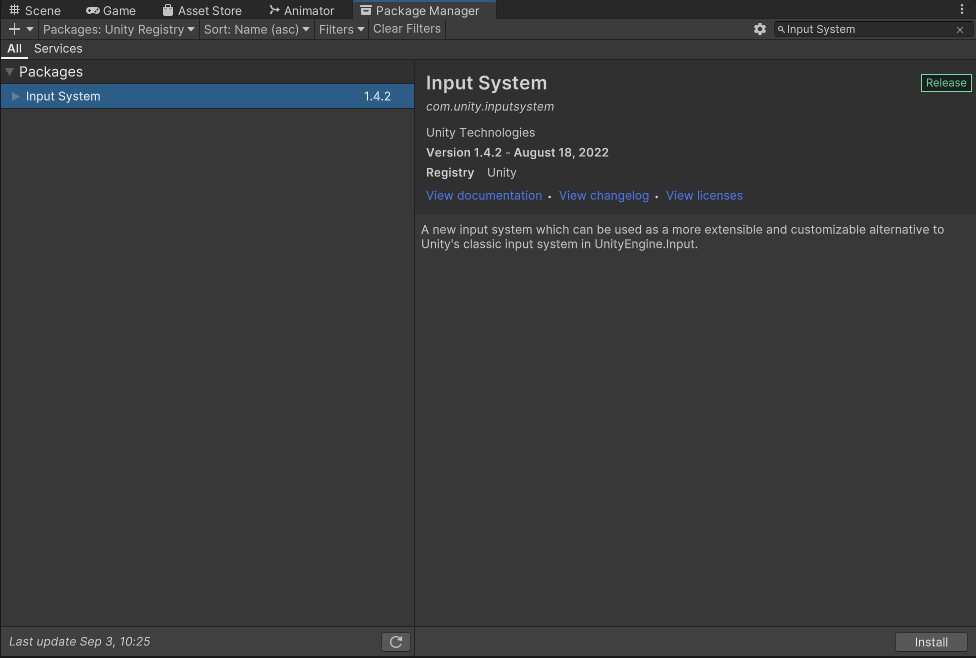Click the Clear Filters button
Image resolution: width=976 pixels, height=658 pixels.
click(x=406, y=29)
